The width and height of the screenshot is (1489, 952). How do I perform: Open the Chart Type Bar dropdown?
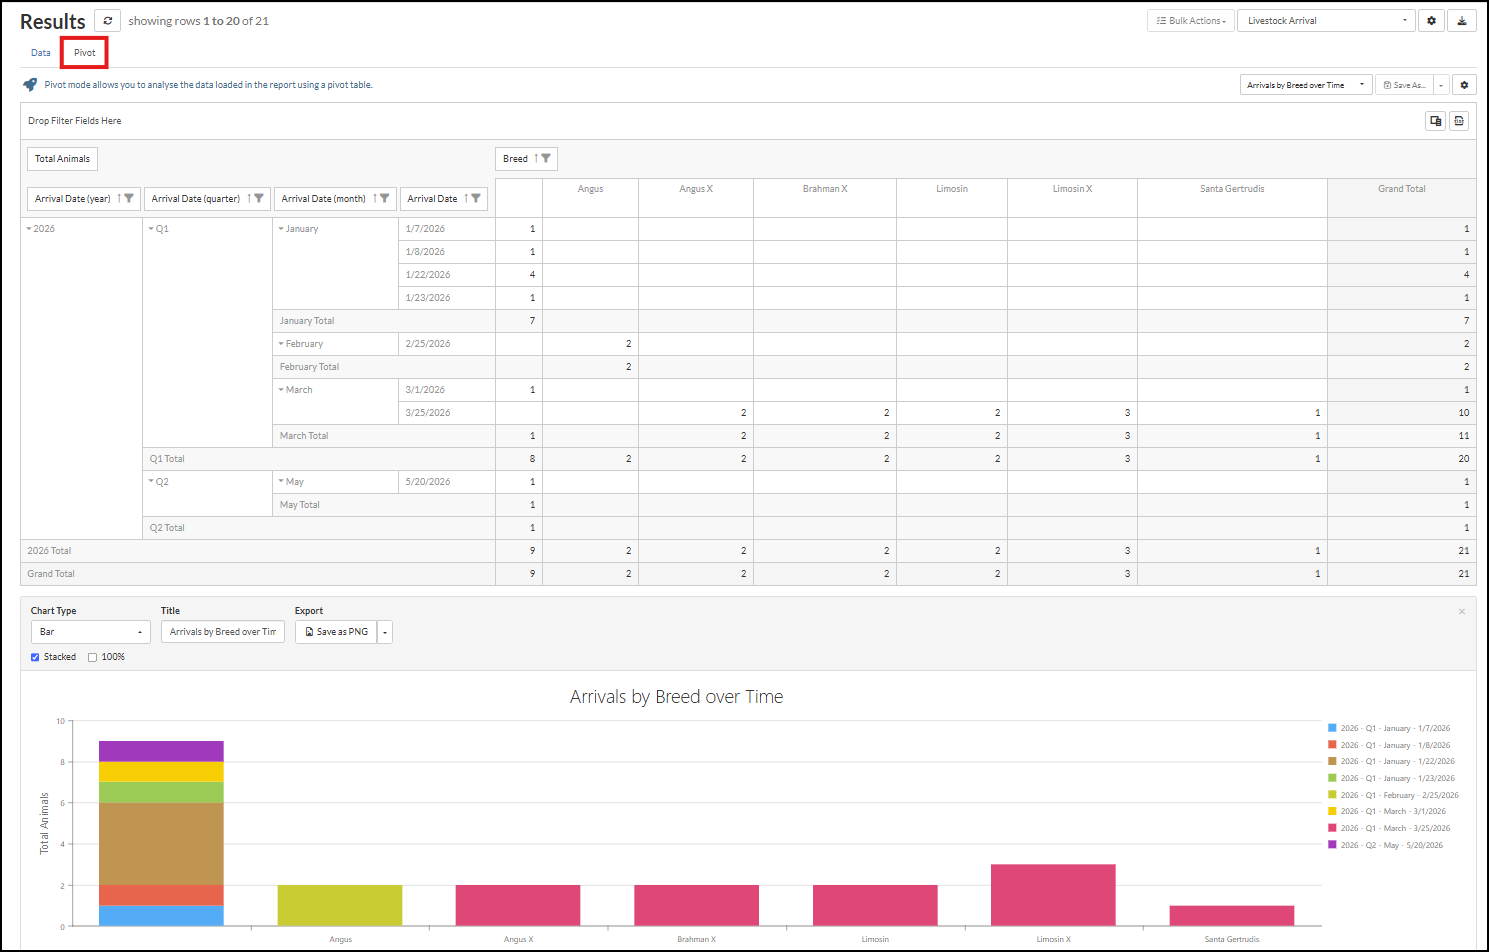click(x=91, y=632)
